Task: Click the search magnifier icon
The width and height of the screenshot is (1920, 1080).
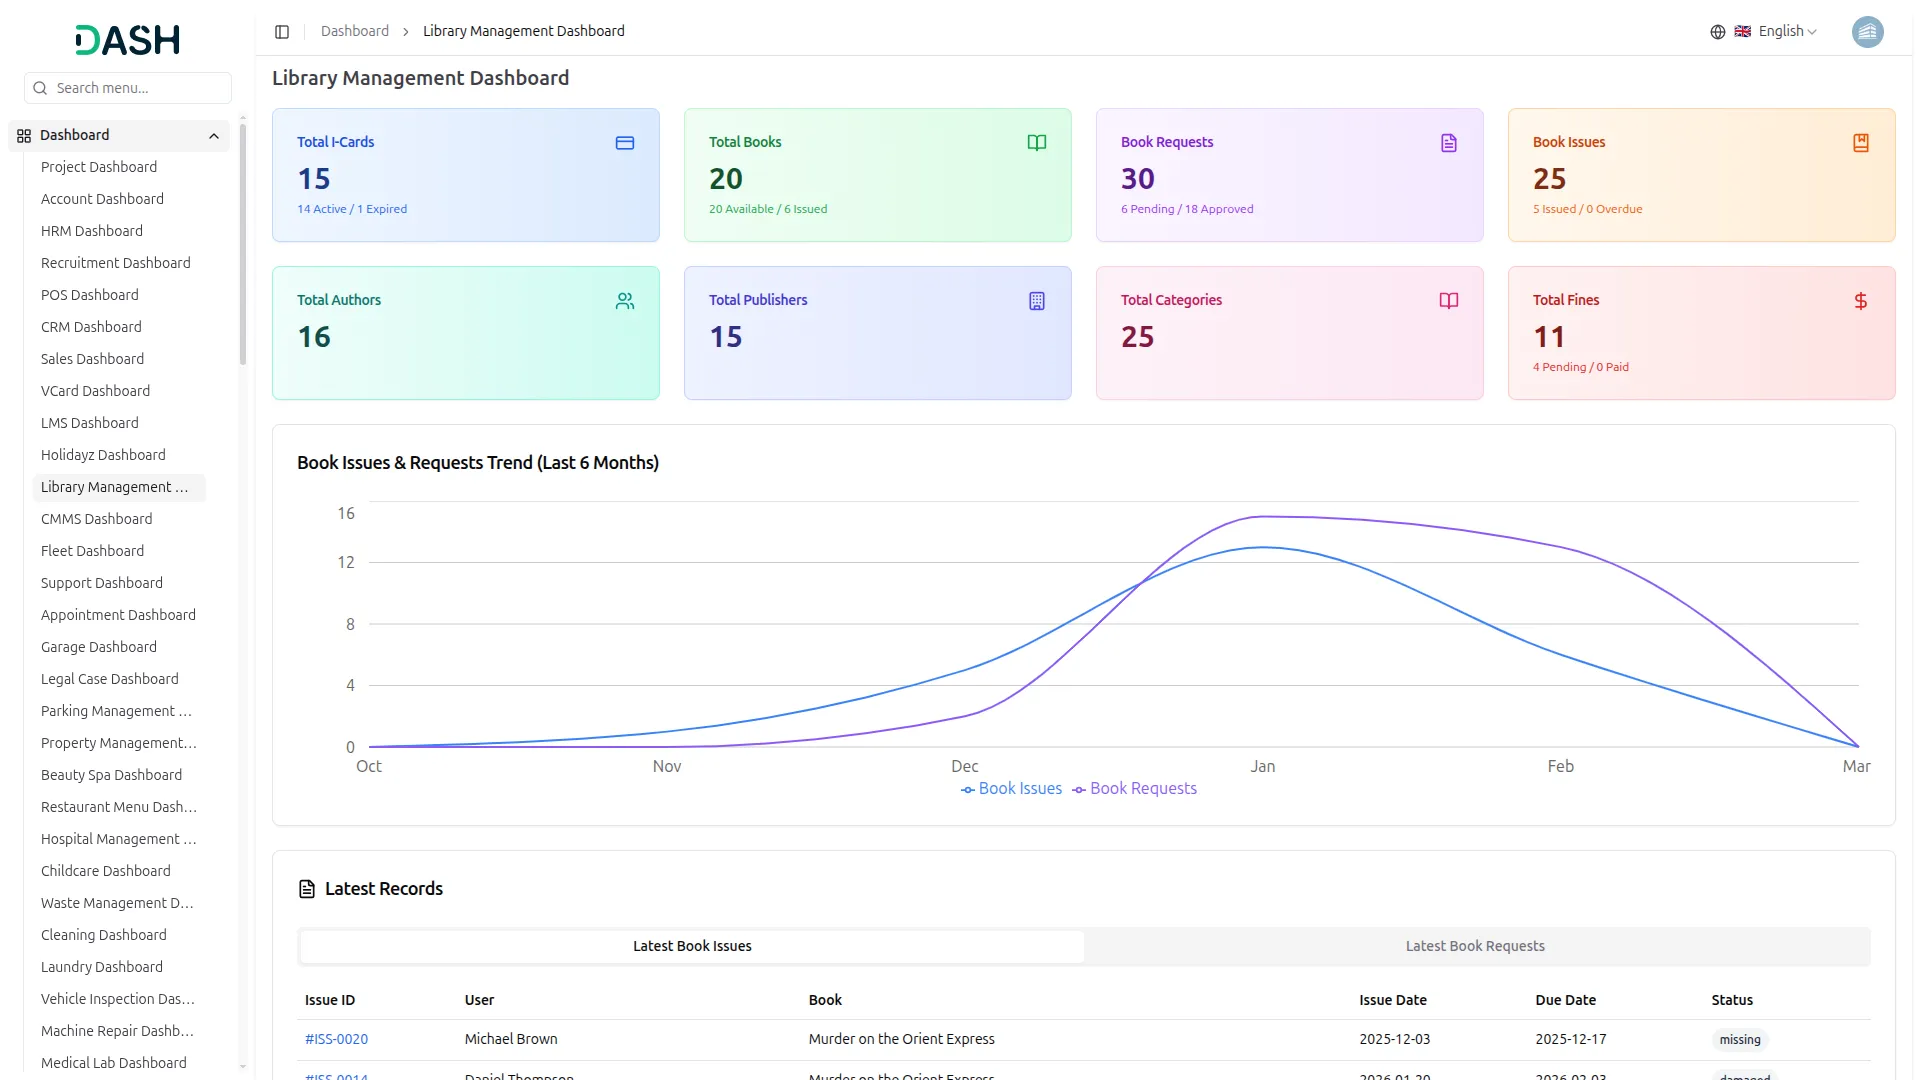Action: [40, 88]
